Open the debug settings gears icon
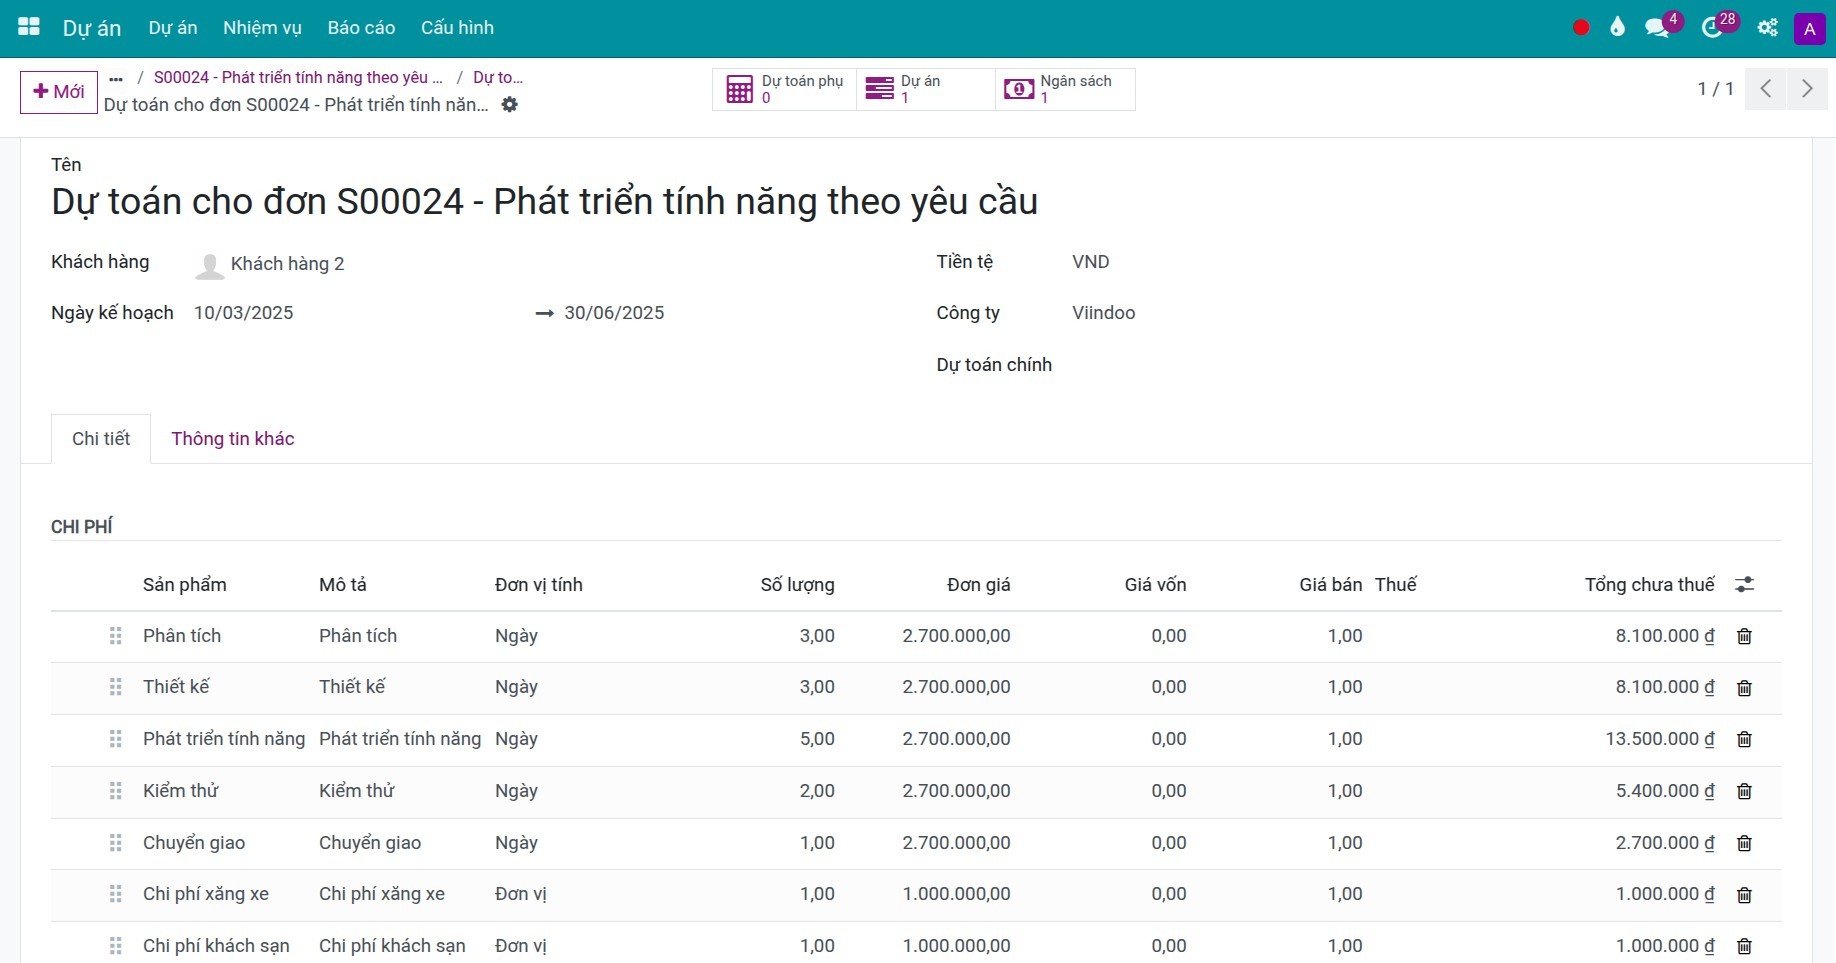Image resolution: width=1836 pixels, height=963 pixels. [1768, 28]
